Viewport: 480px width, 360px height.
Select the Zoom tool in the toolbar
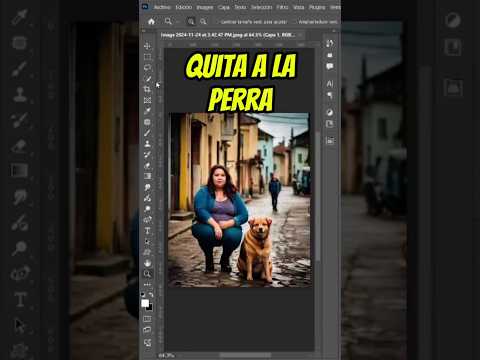(147, 274)
